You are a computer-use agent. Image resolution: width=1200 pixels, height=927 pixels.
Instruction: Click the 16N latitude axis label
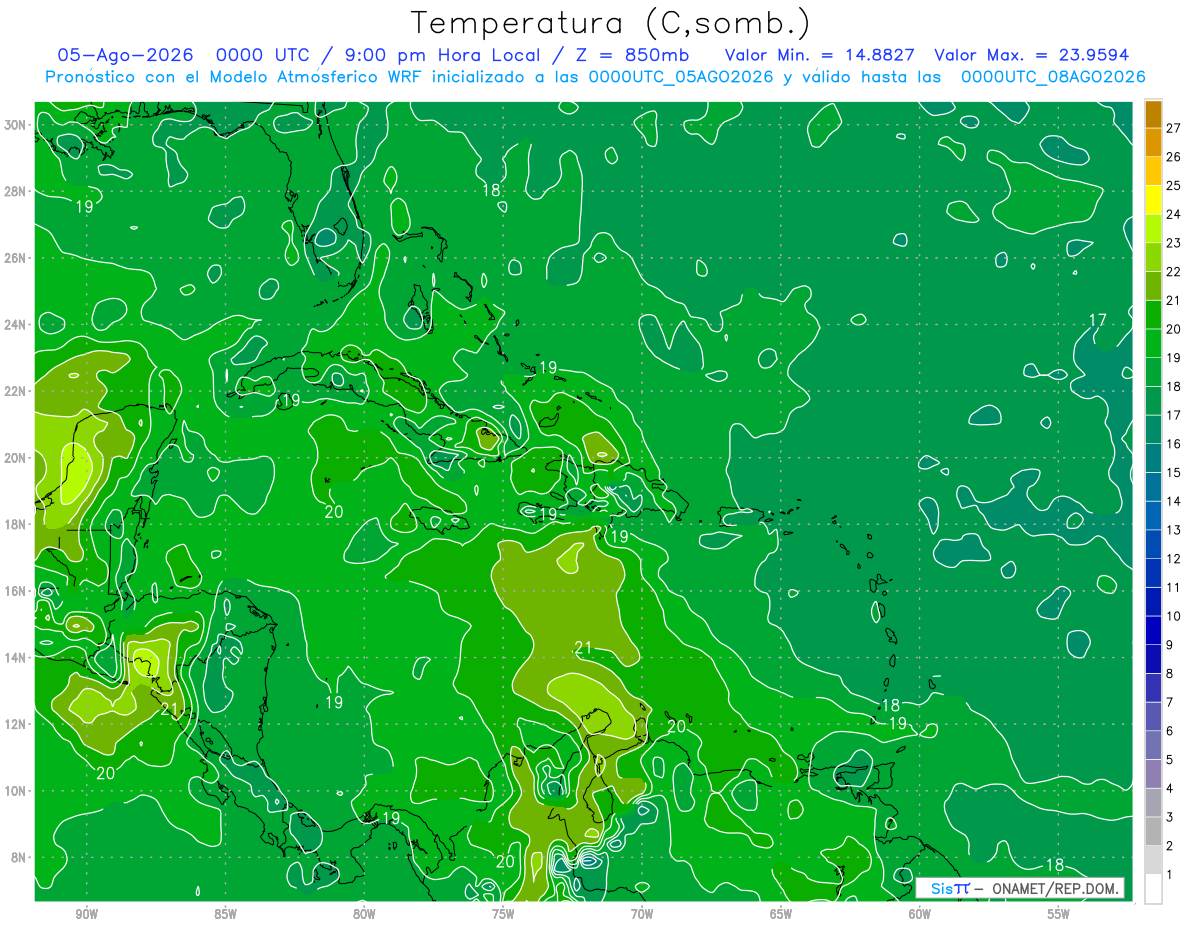[x=17, y=591]
